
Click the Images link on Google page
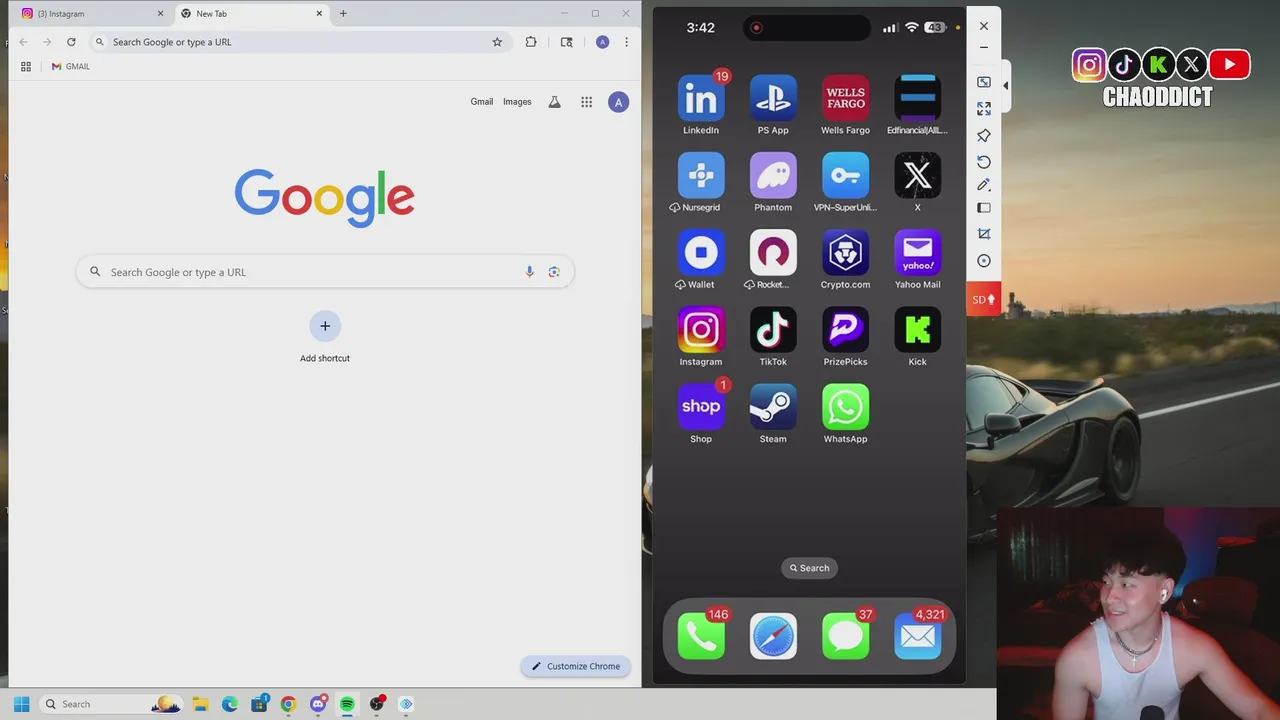pyautogui.click(x=517, y=102)
